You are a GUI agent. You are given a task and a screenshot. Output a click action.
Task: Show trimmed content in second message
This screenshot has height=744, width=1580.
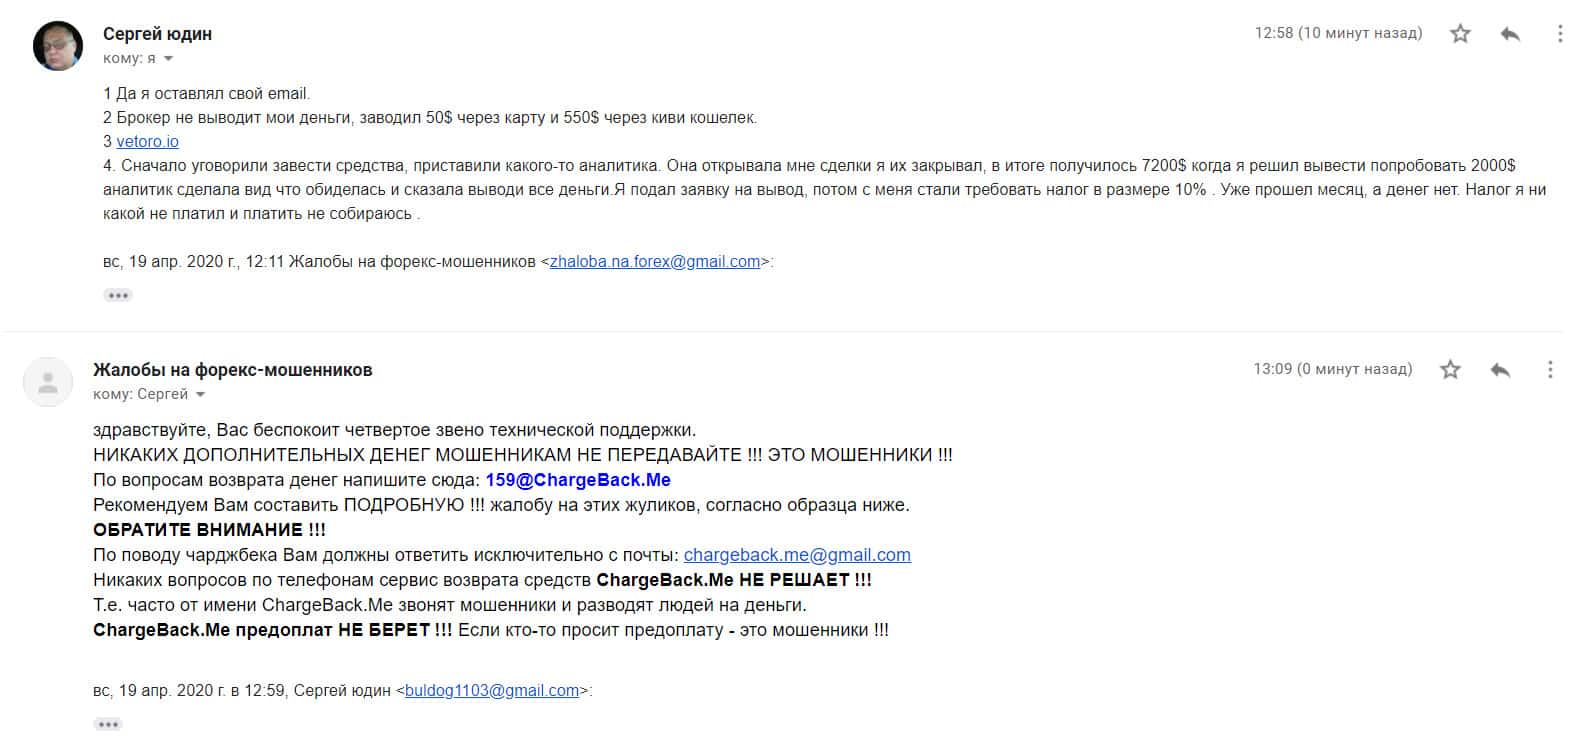tap(108, 724)
